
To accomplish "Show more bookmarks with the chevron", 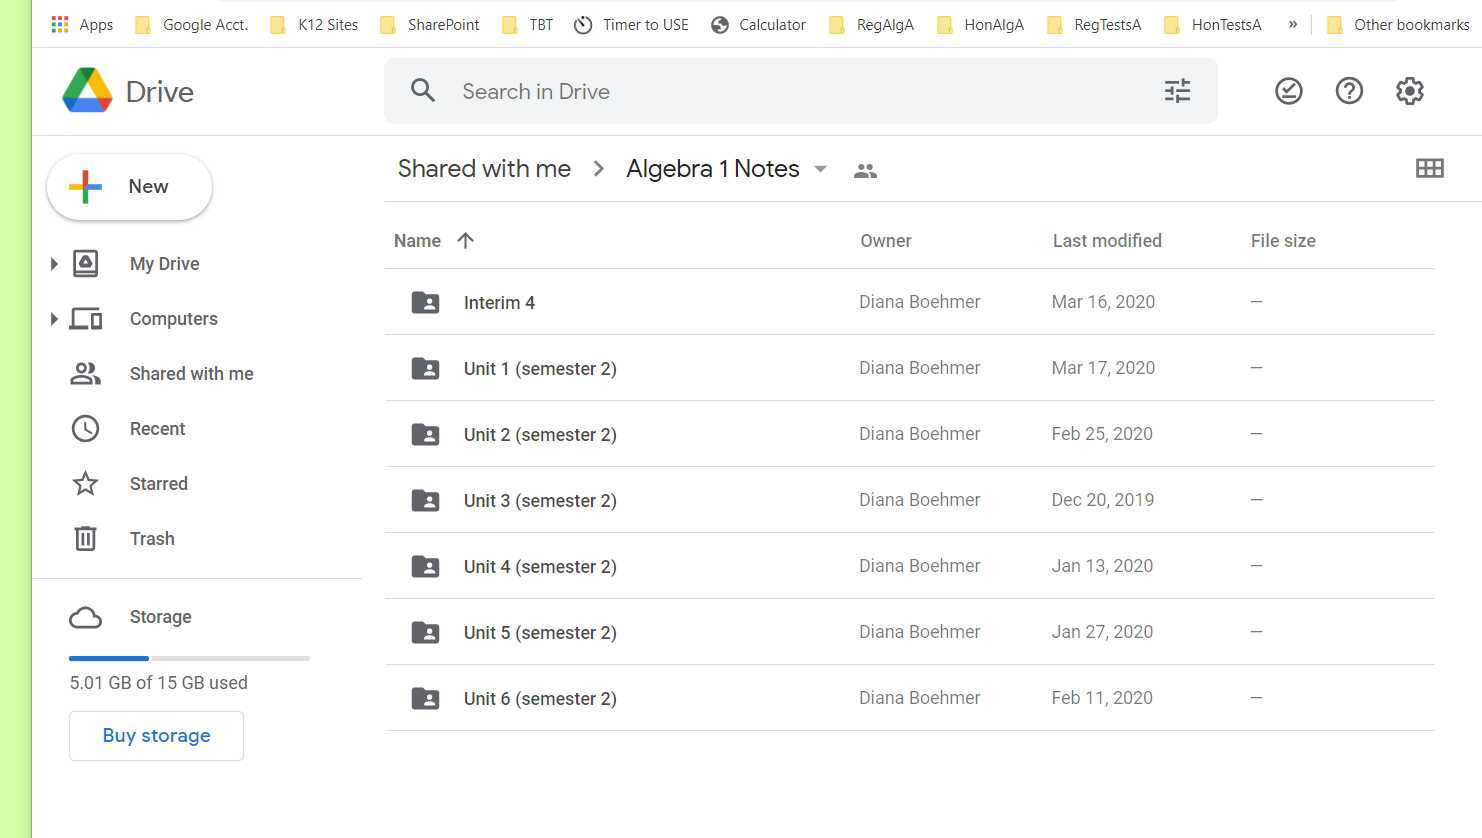I will (x=1292, y=24).
